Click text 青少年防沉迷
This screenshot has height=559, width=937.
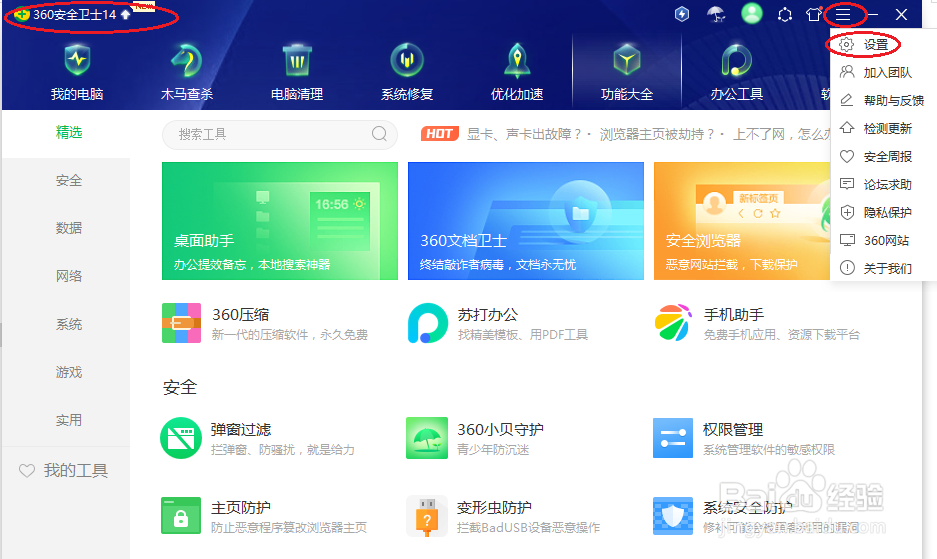pyautogui.click(x=493, y=450)
